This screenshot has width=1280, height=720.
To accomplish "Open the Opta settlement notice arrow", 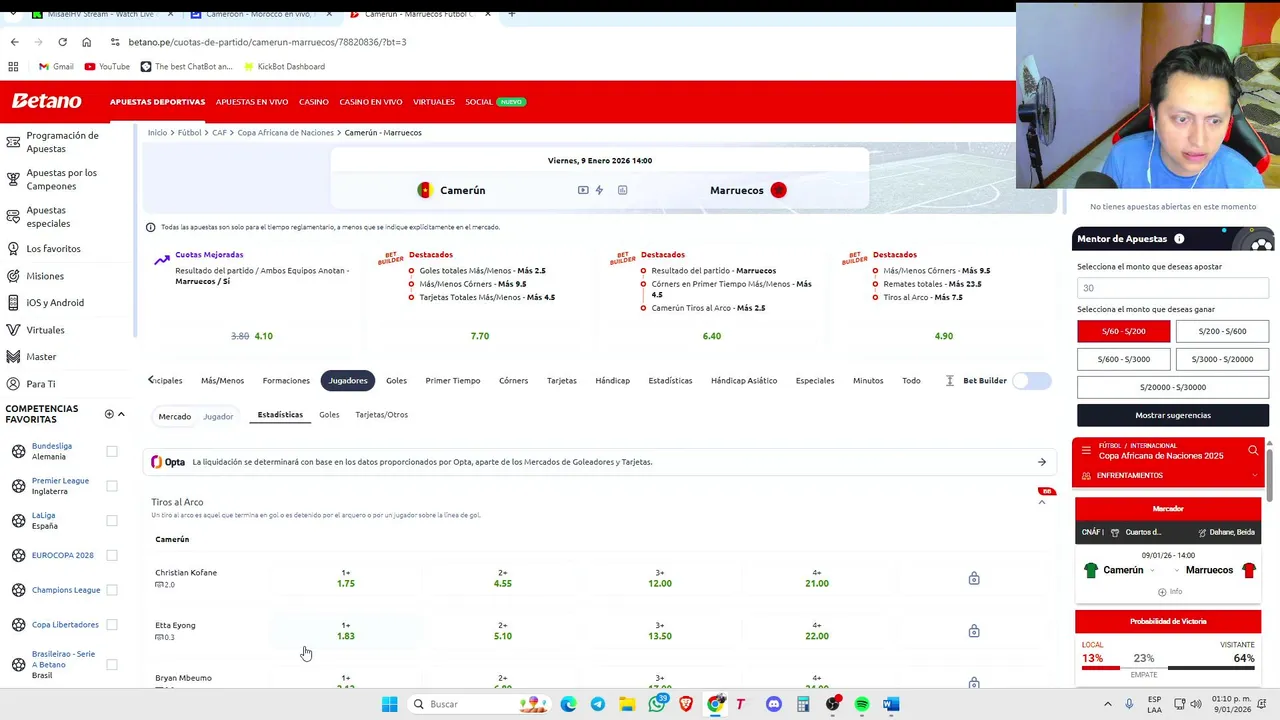I will click(1041, 462).
